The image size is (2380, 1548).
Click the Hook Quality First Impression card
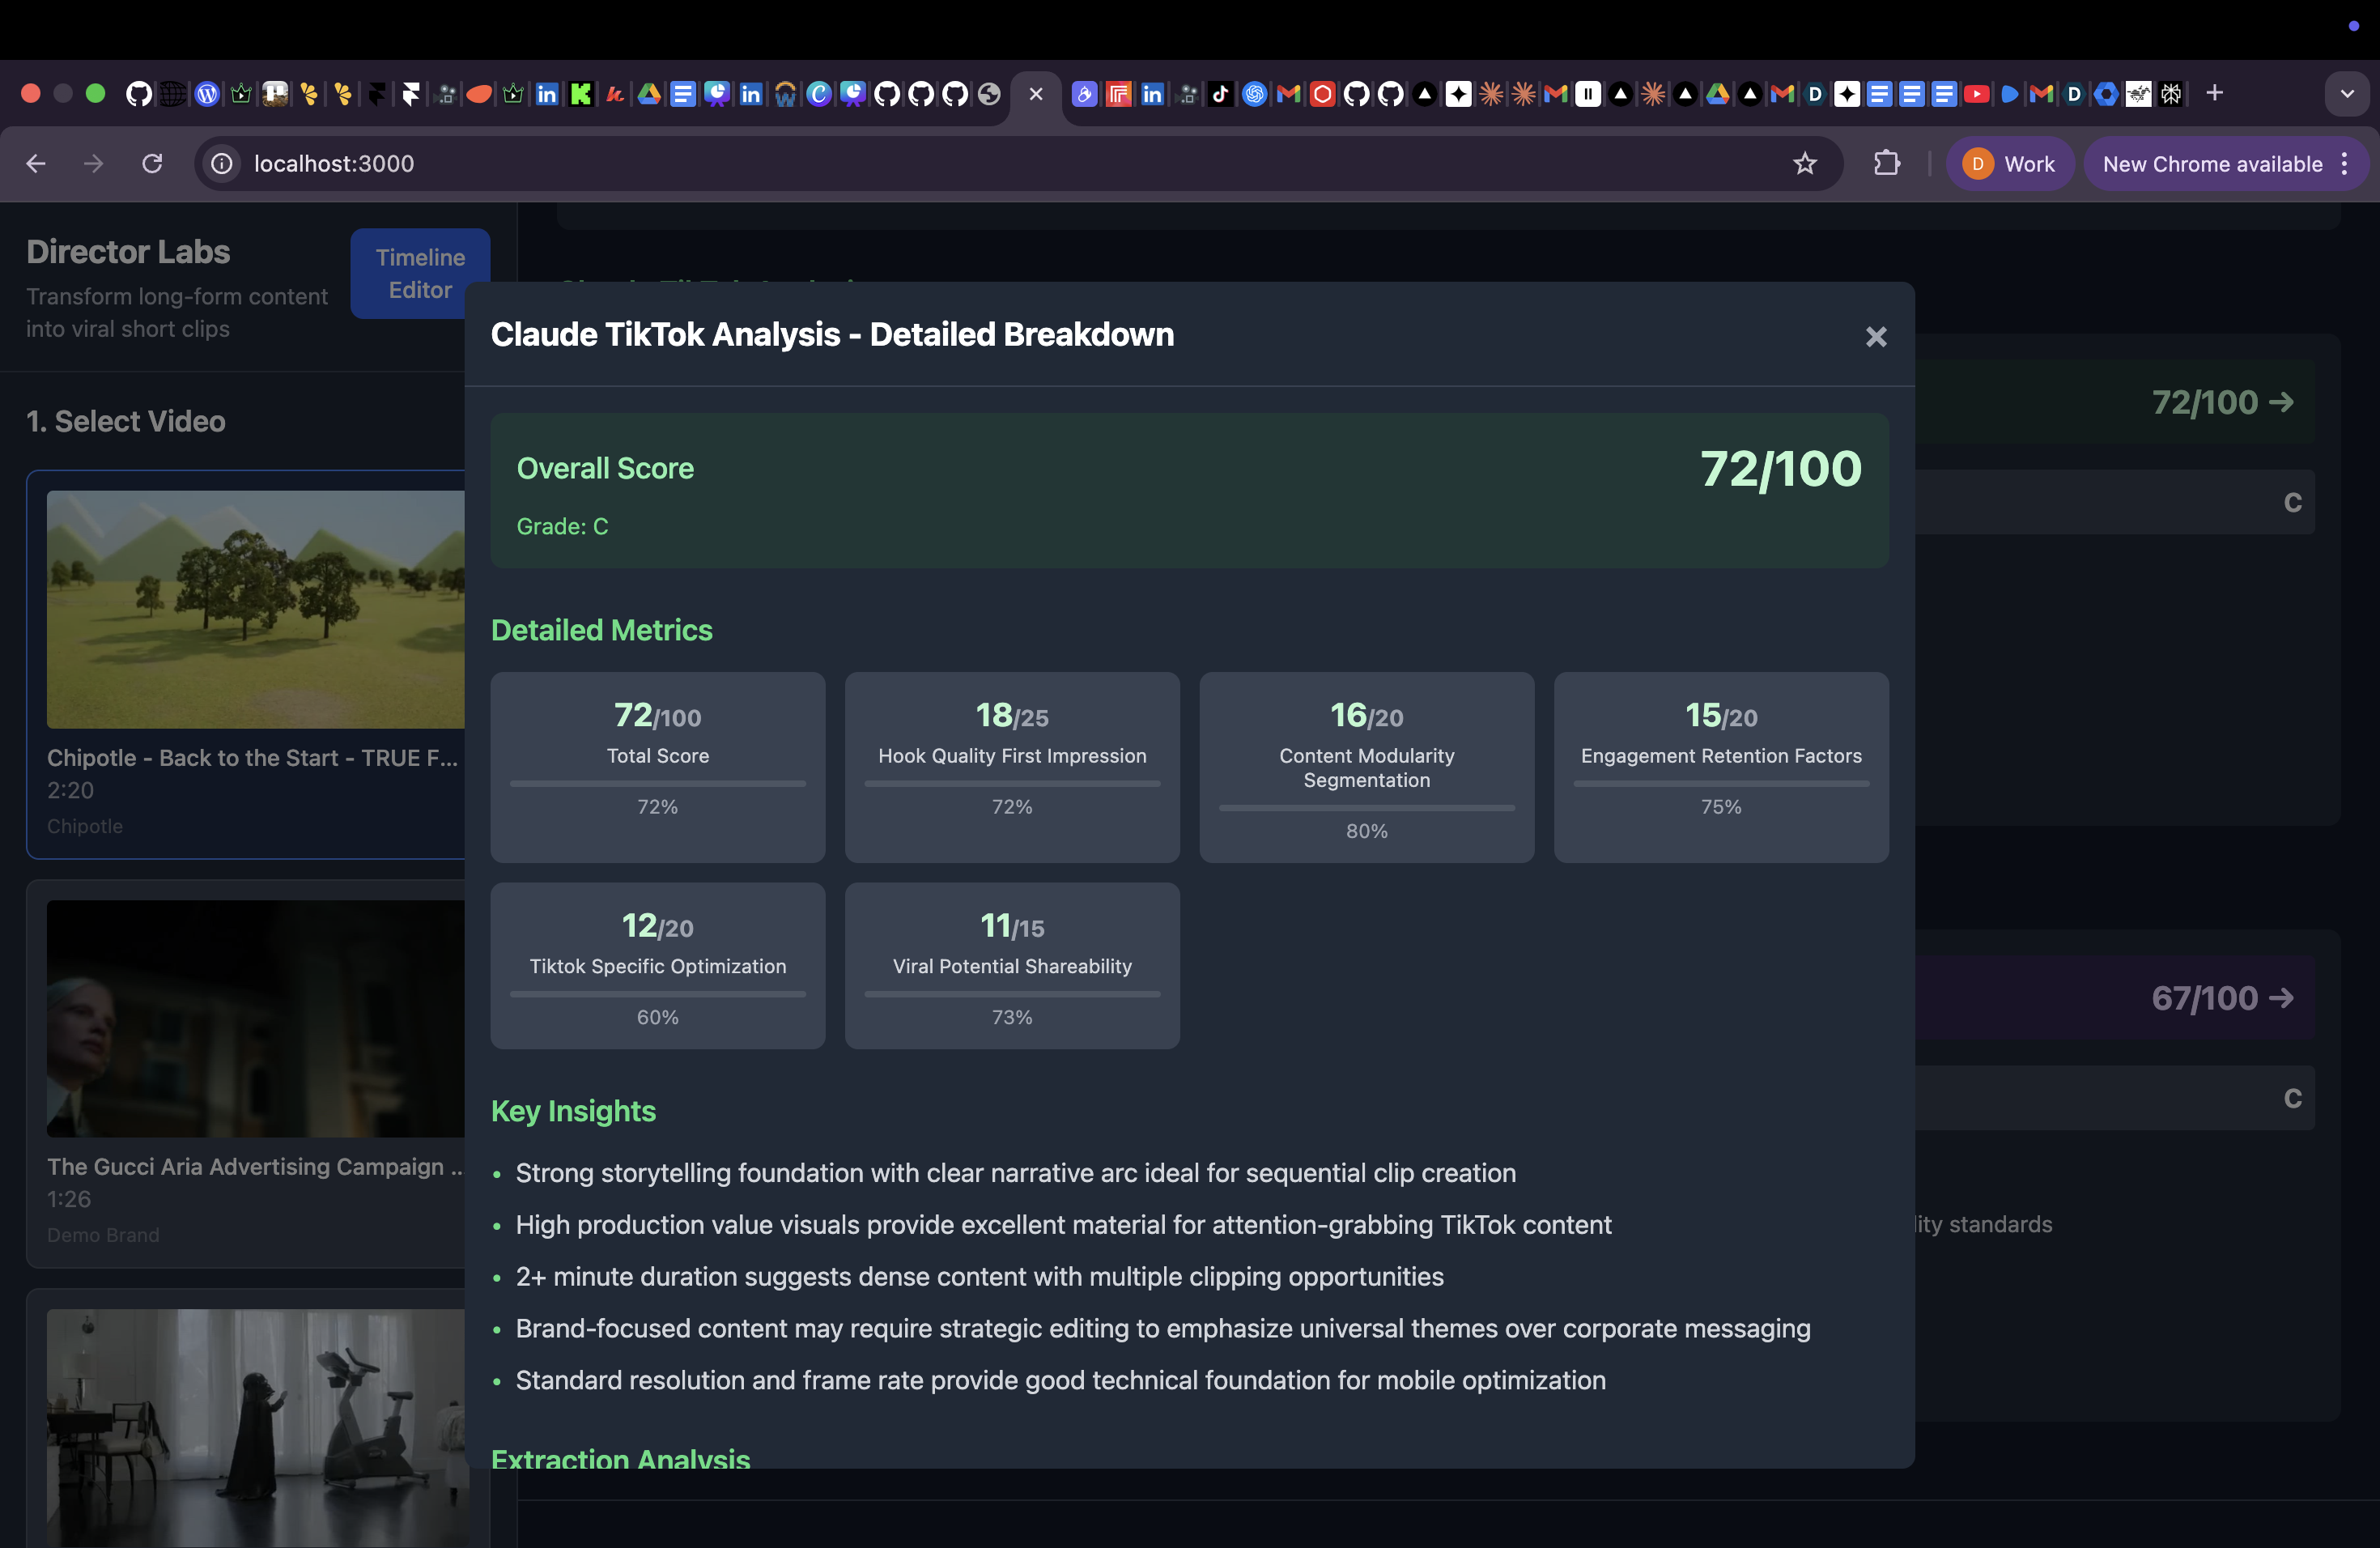click(x=1012, y=766)
